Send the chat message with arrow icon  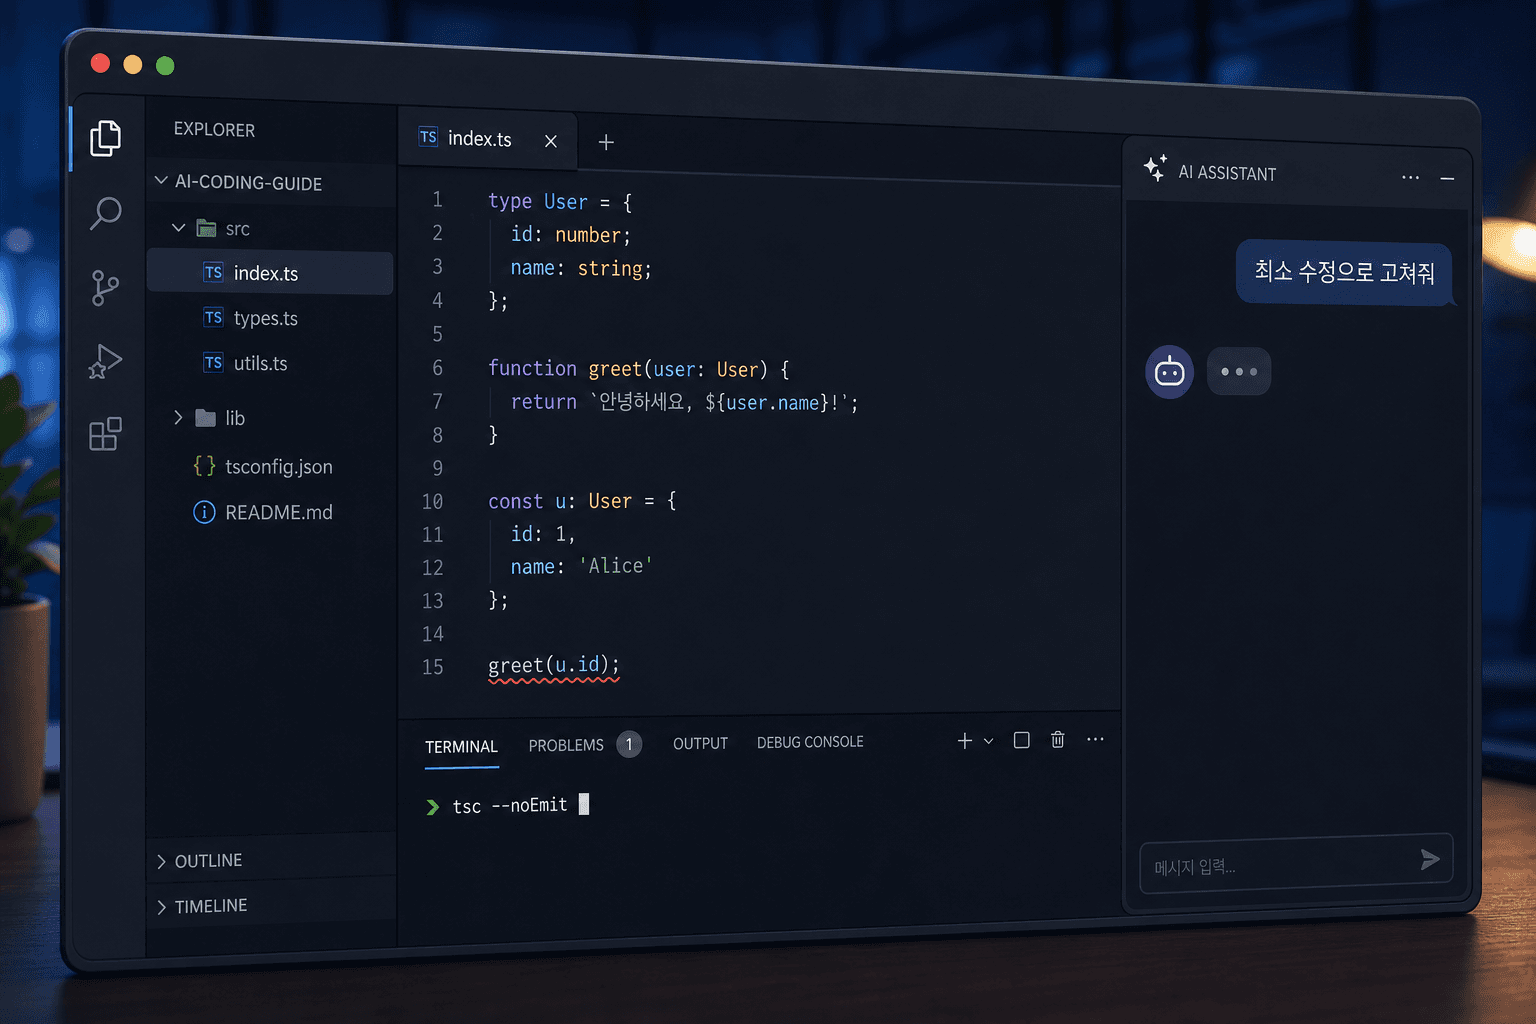1430,859
